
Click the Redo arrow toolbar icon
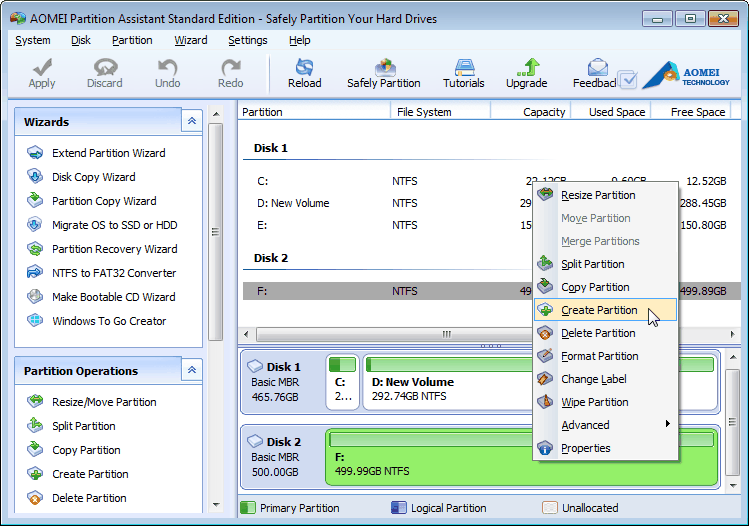tap(231, 68)
